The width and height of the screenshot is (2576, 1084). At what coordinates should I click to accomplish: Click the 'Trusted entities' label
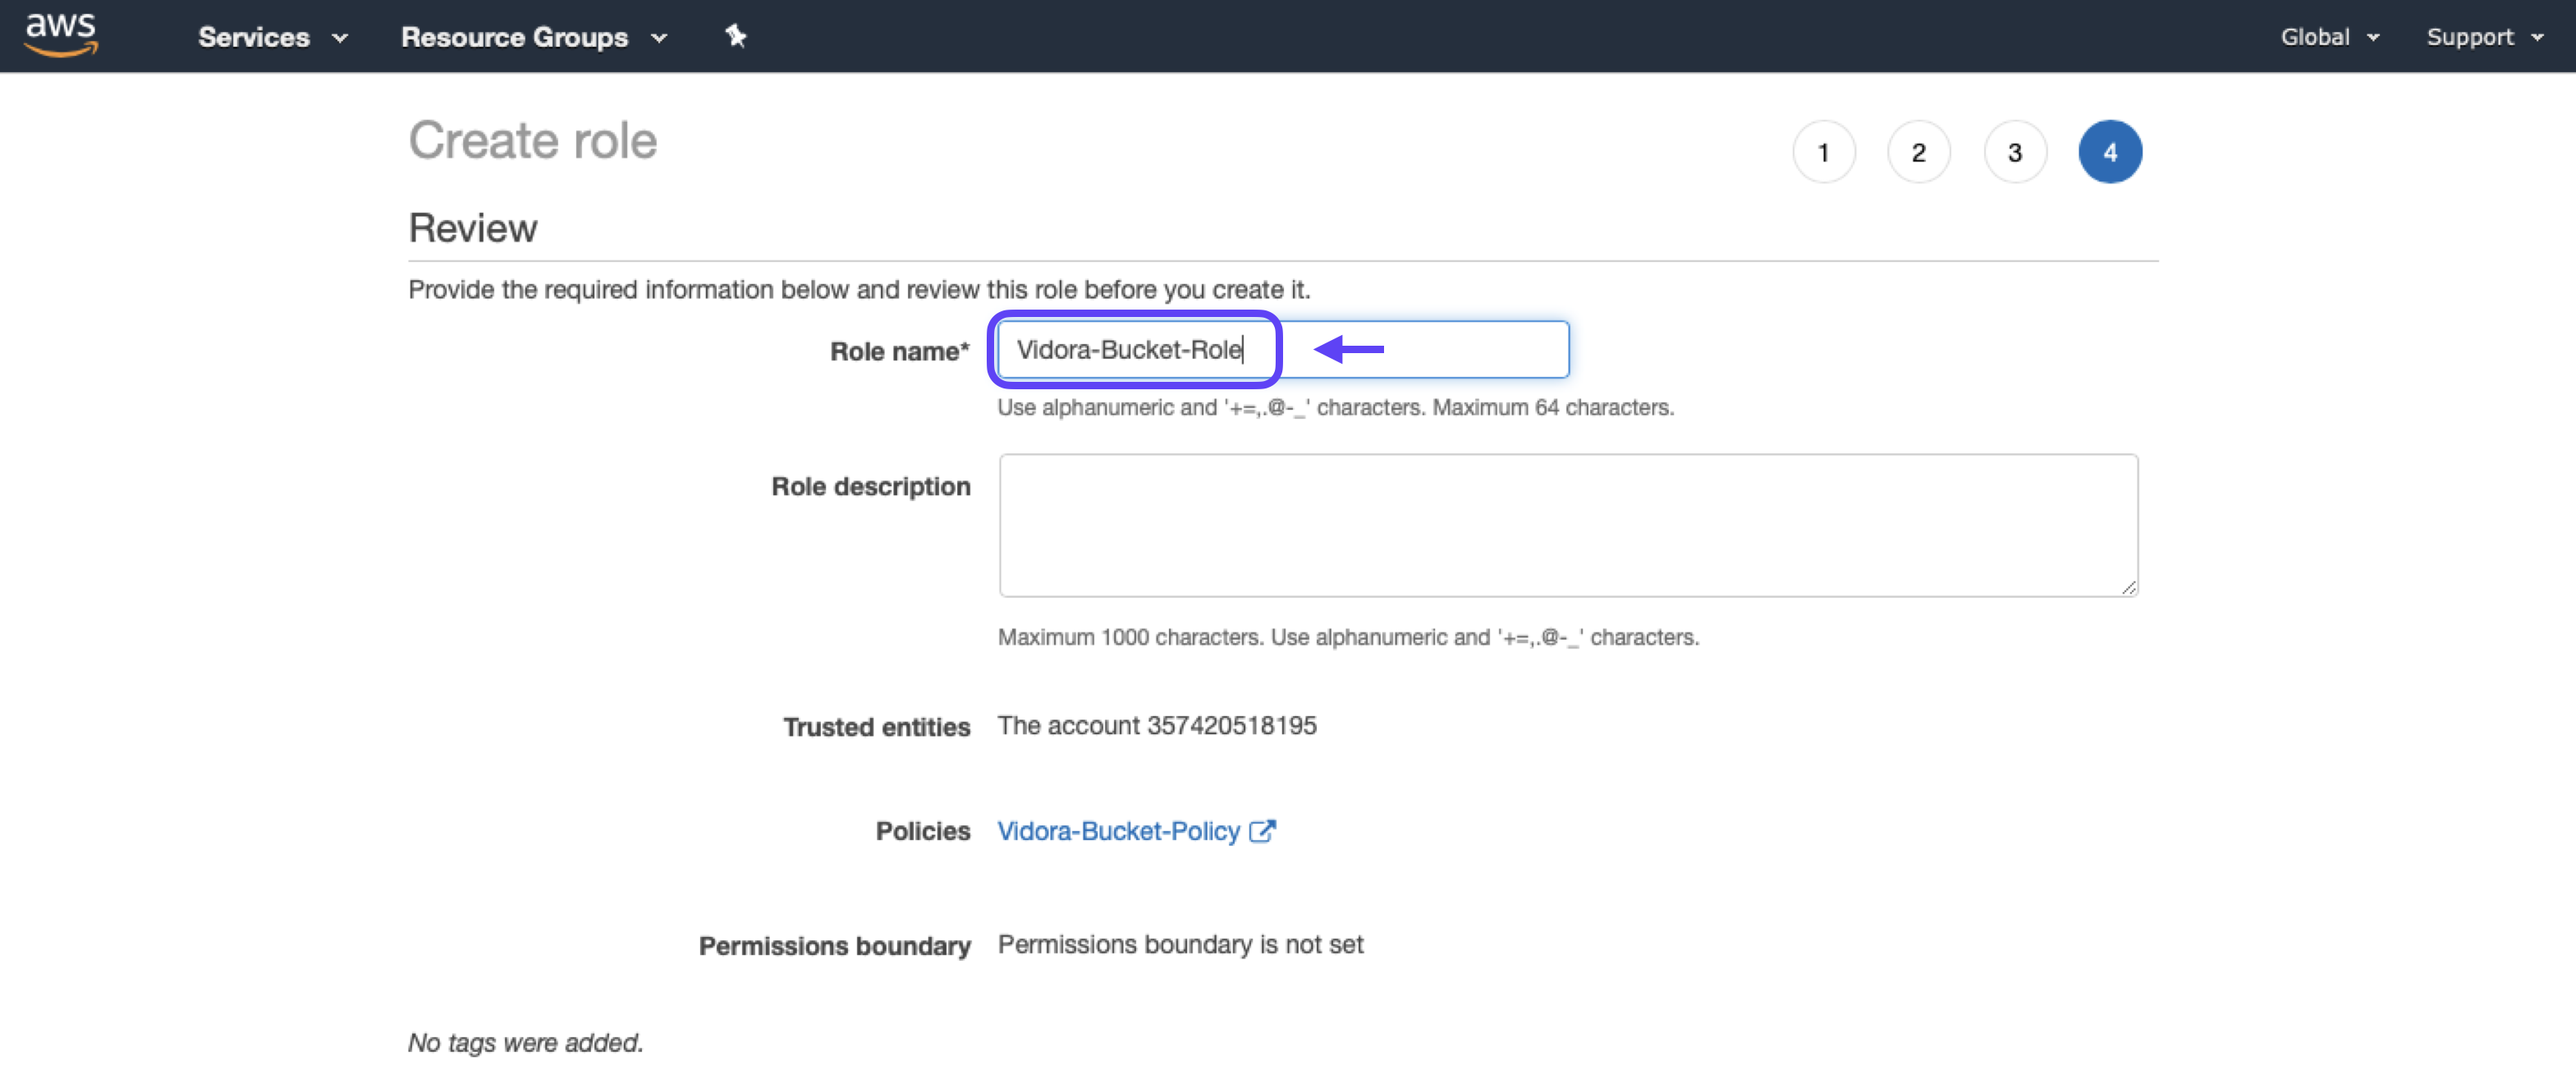point(876,727)
